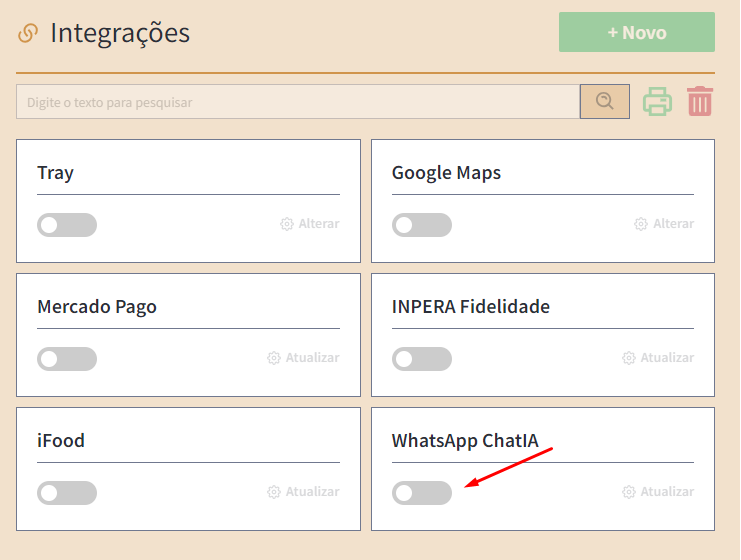The image size is (741, 560).
Task: Click the gear icon in Google Maps card
Action: pos(640,224)
